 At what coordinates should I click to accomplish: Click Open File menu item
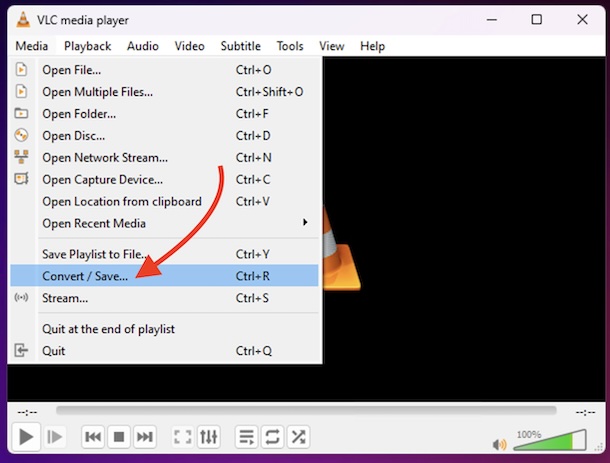[x=71, y=70]
